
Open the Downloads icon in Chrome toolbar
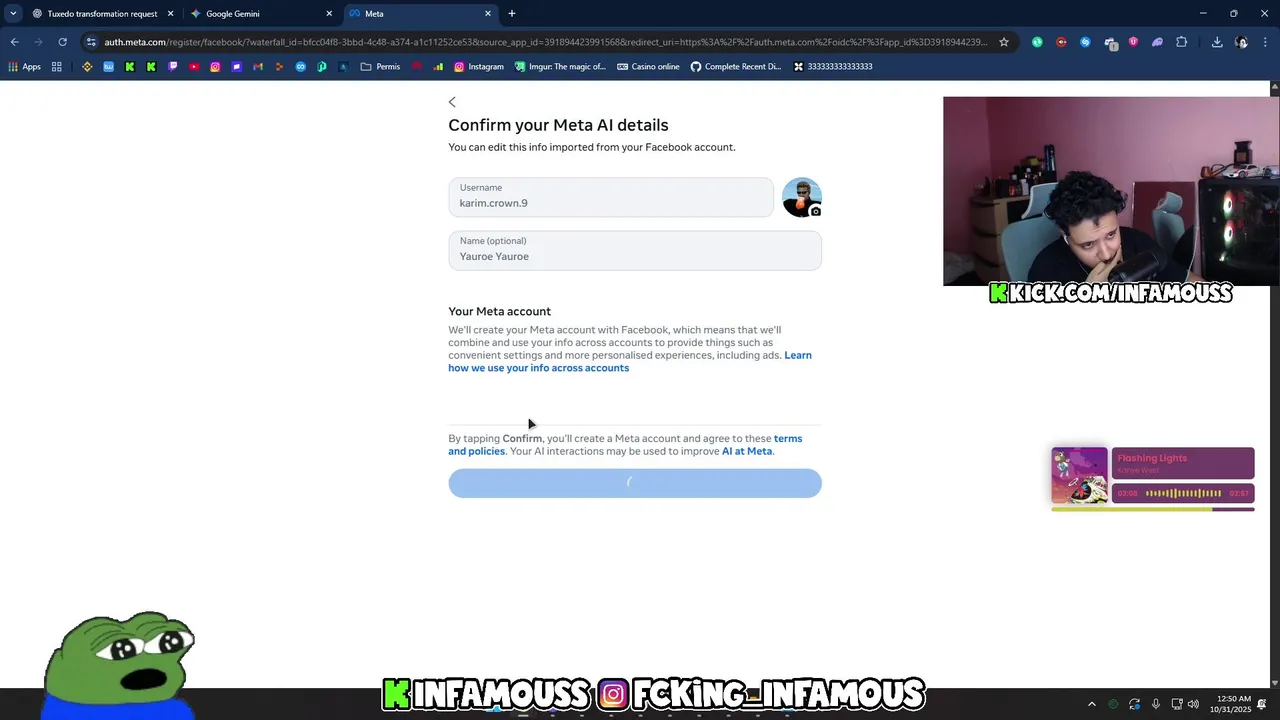coord(1217,42)
